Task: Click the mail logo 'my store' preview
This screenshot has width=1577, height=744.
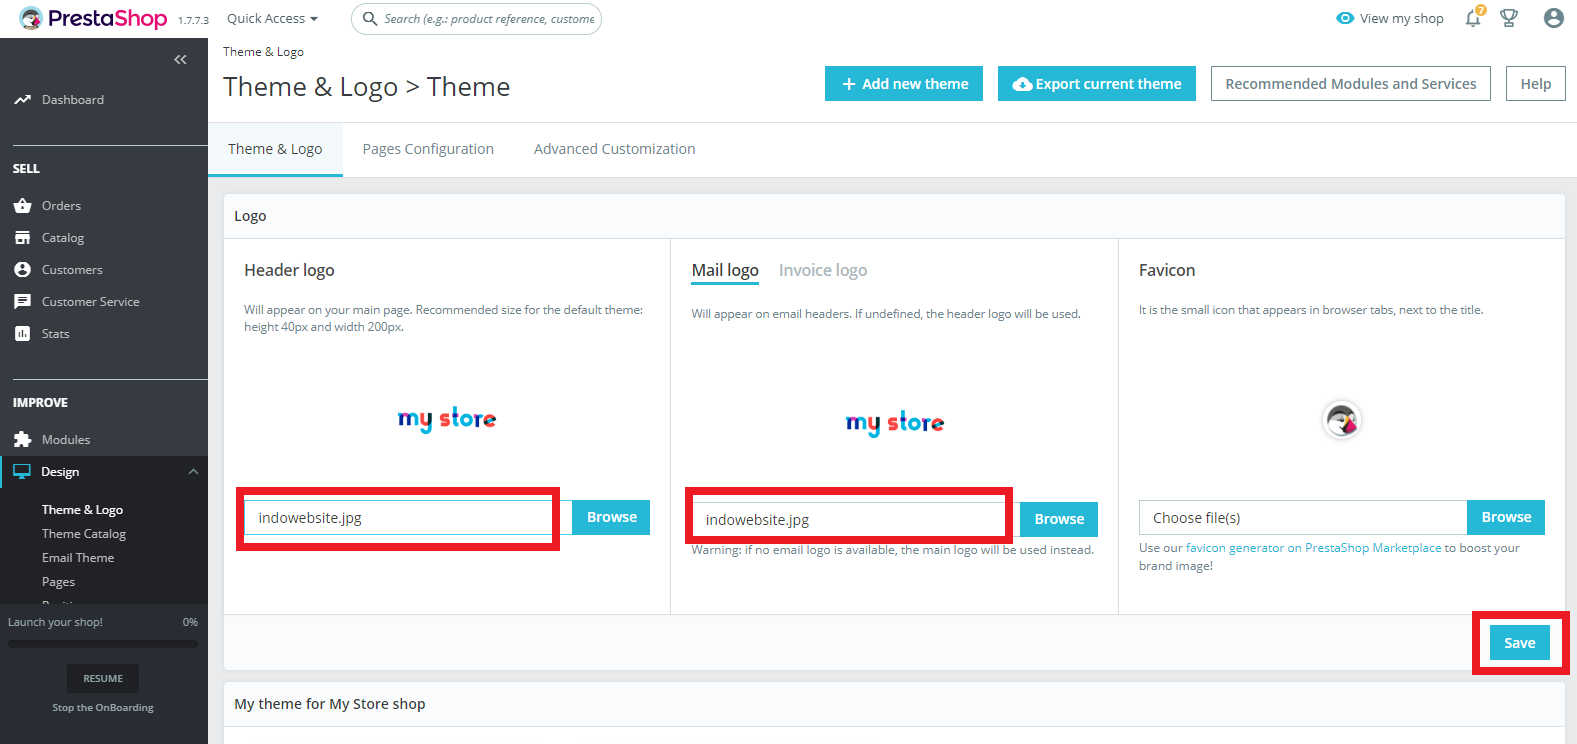Action: 895,423
